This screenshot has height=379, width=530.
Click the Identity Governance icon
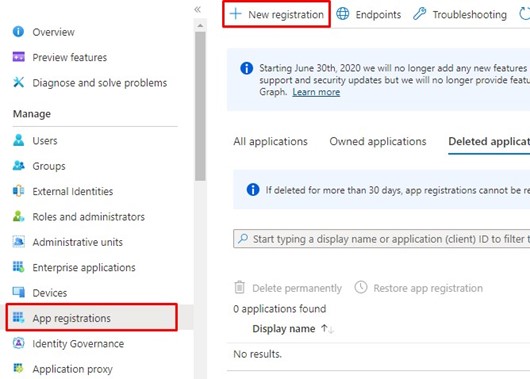pyautogui.click(x=19, y=343)
